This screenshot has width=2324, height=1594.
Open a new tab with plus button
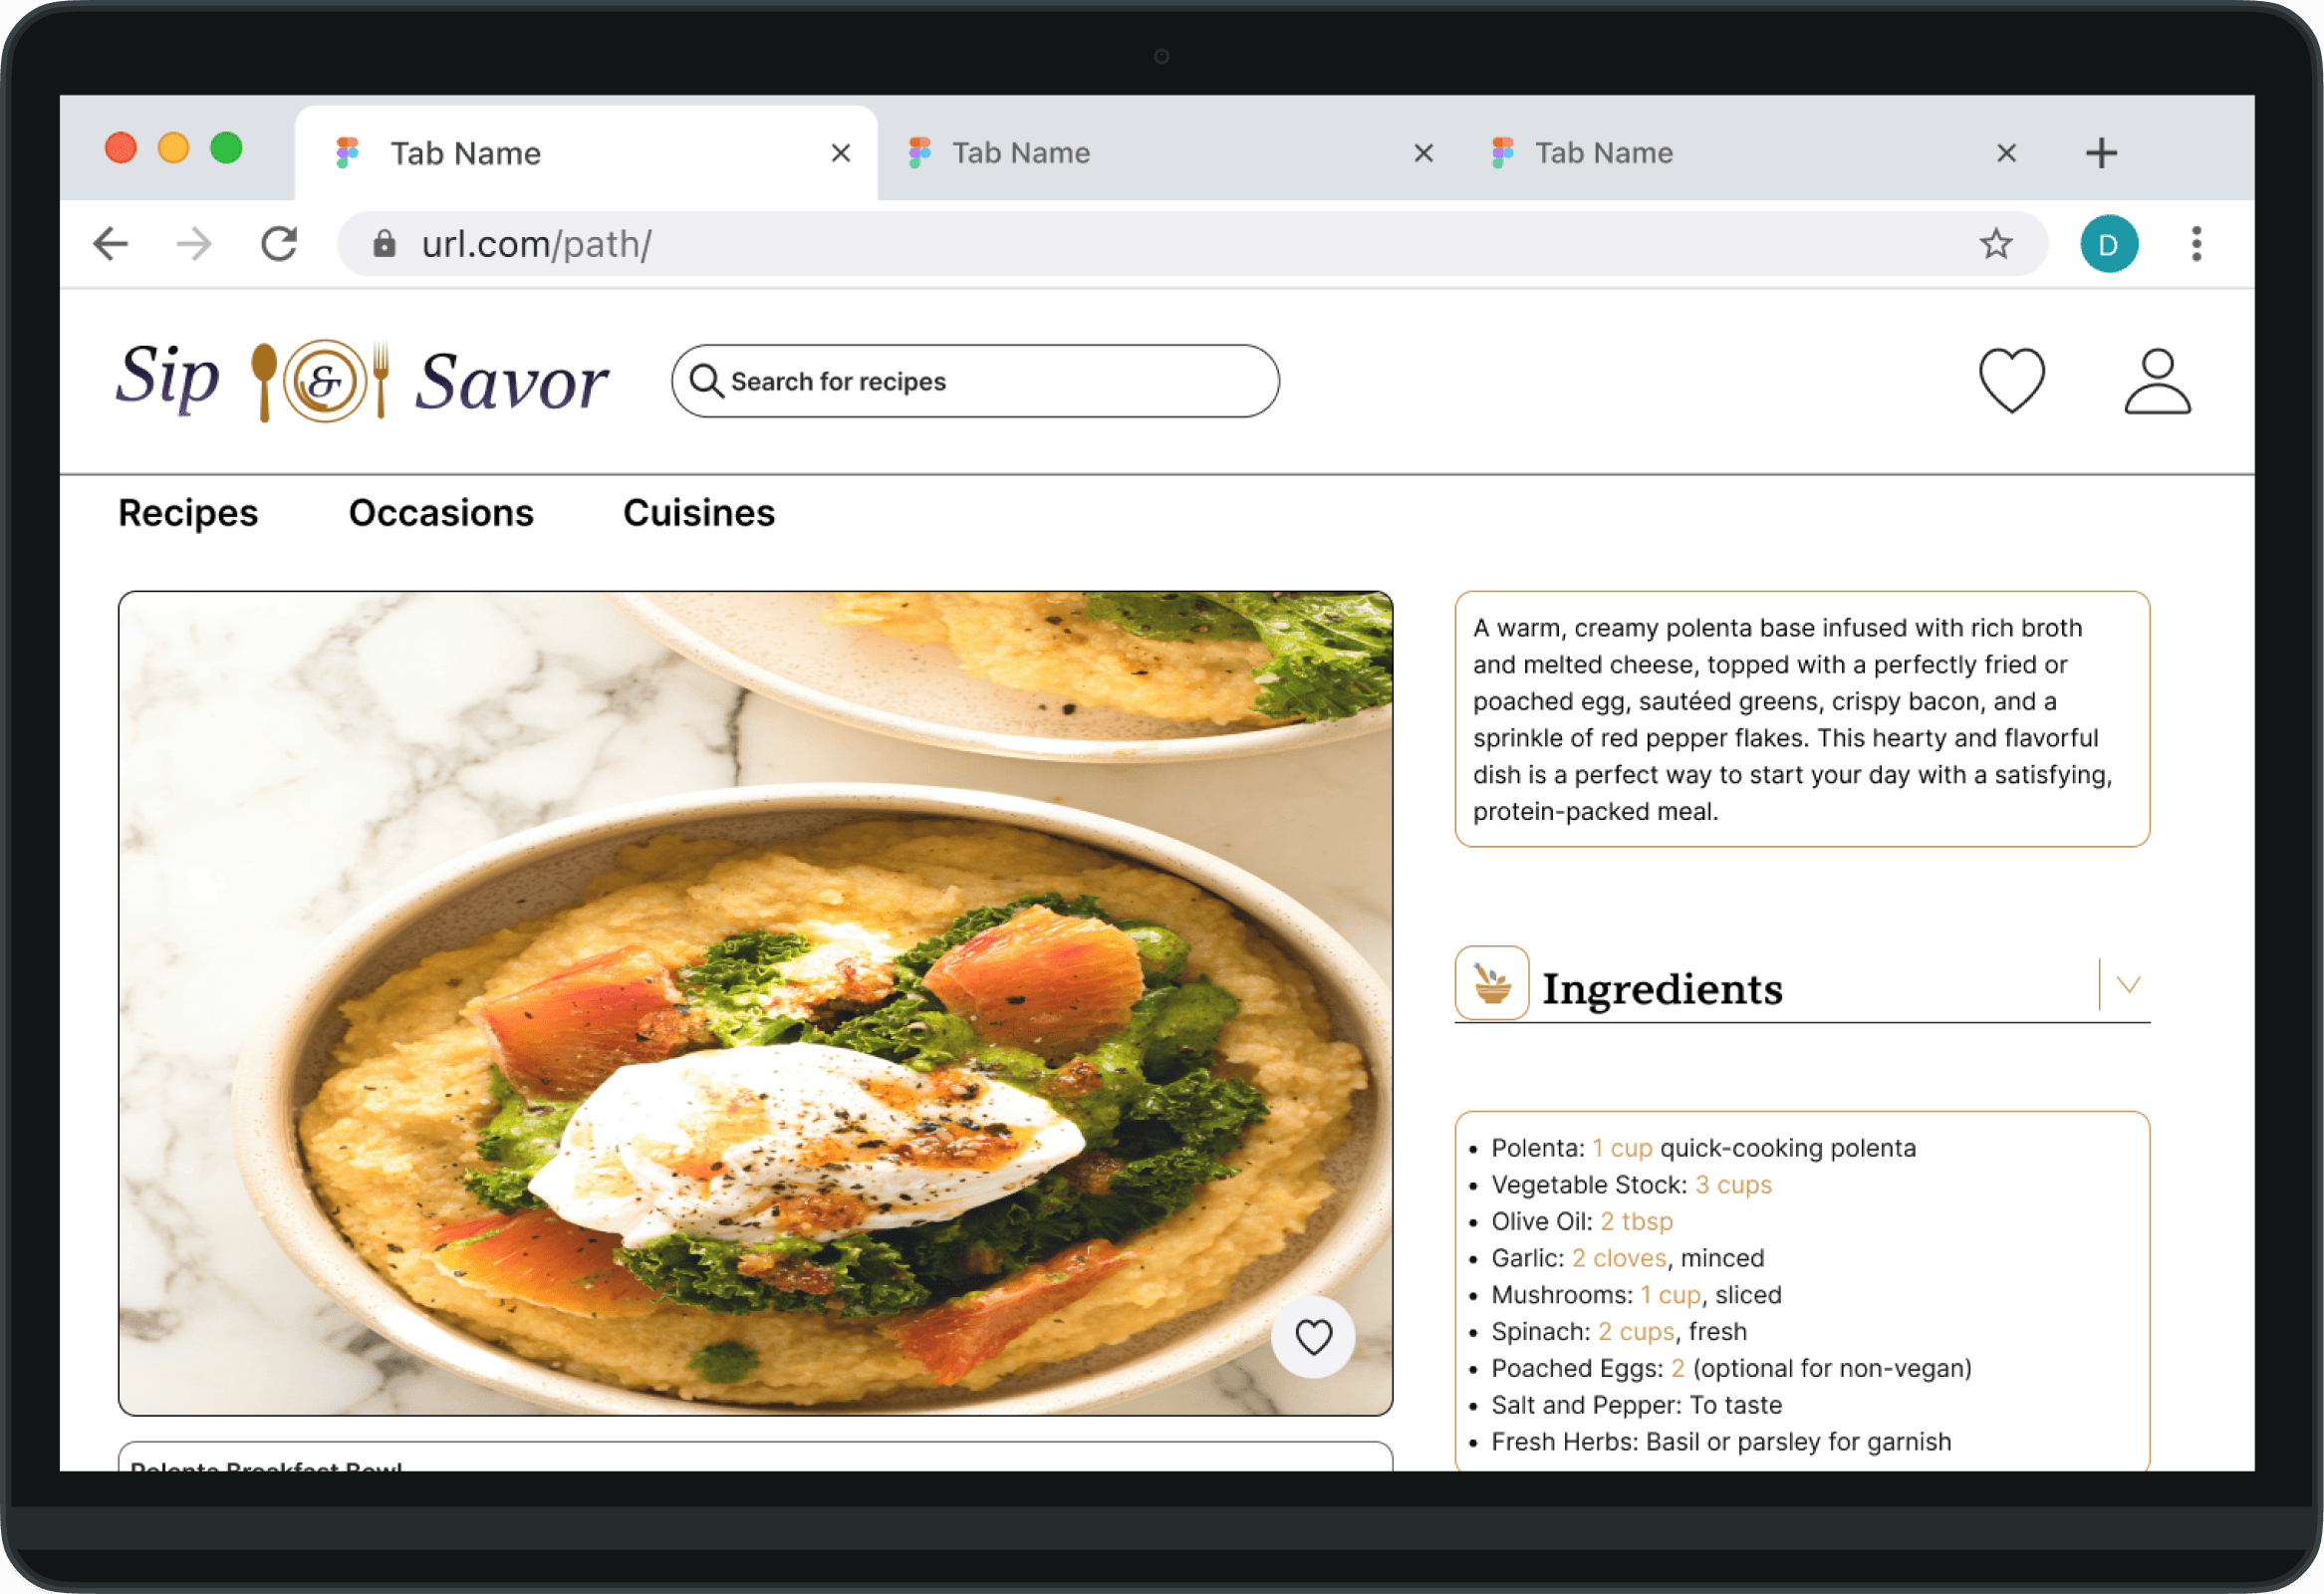click(2101, 153)
